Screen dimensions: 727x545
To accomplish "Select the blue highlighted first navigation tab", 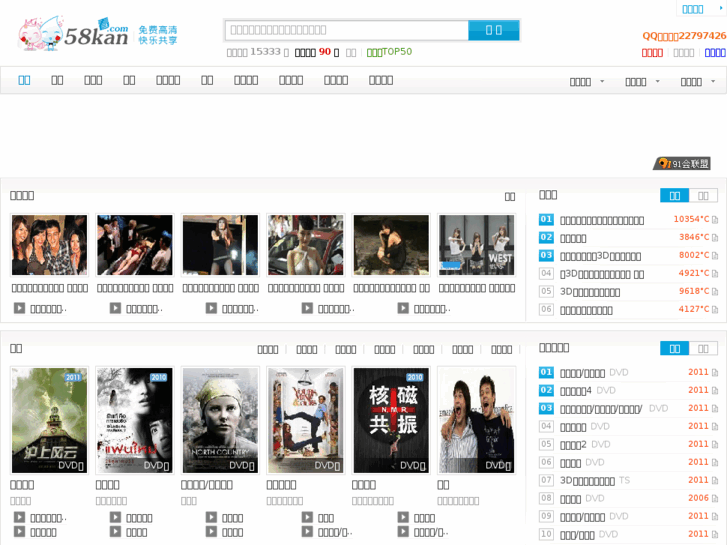I will tap(24, 80).
